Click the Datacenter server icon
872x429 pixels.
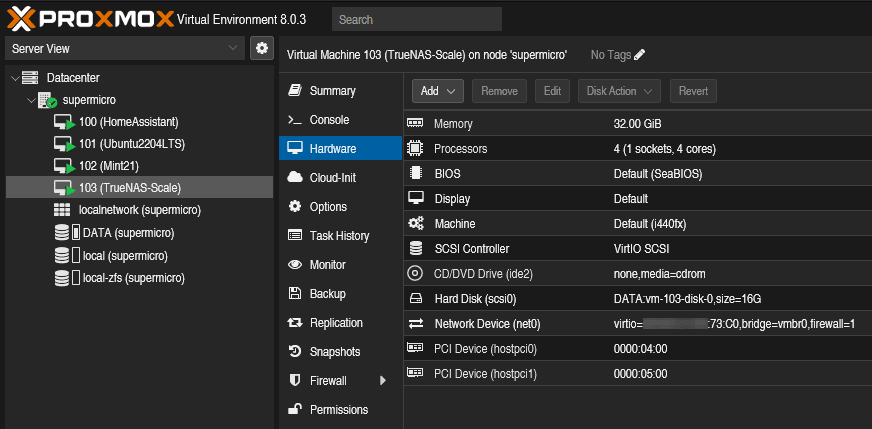[30, 78]
